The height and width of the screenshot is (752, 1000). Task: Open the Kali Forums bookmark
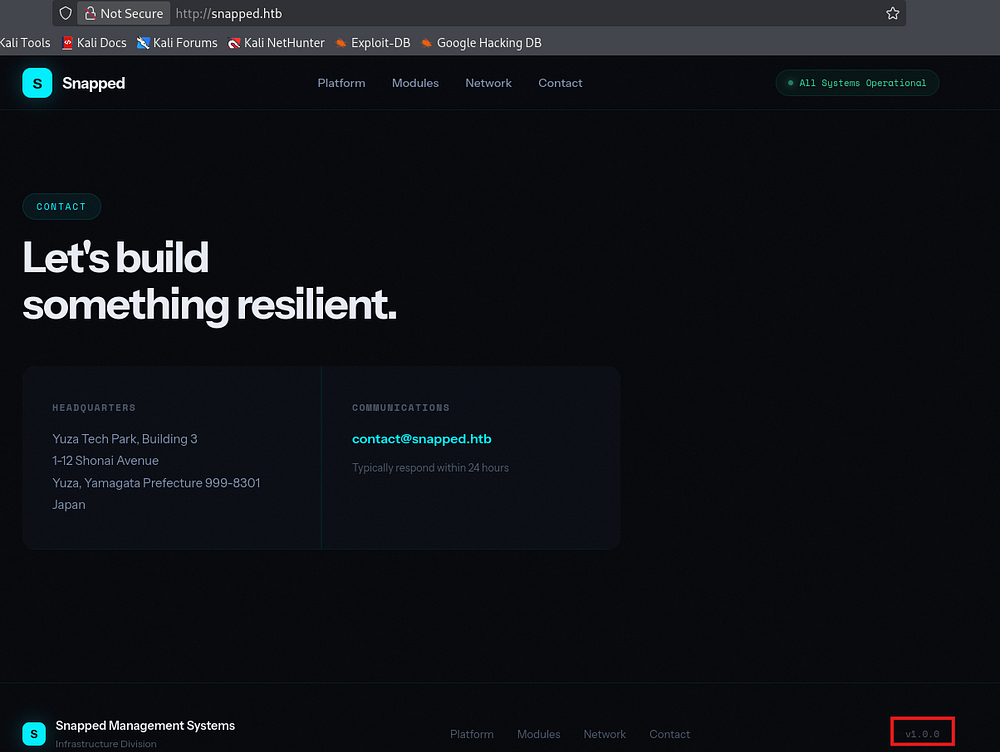pyautogui.click(x=177, y=43)
